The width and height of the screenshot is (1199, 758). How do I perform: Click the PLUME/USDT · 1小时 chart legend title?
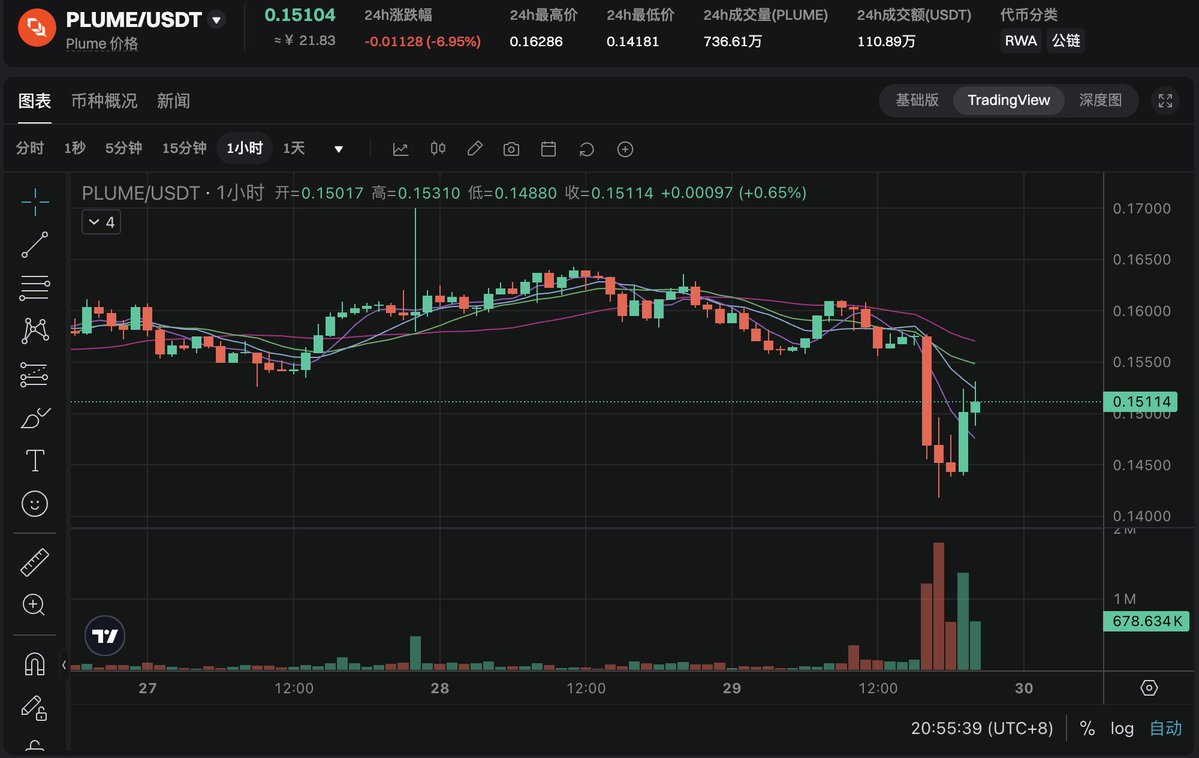coord(173,193)
